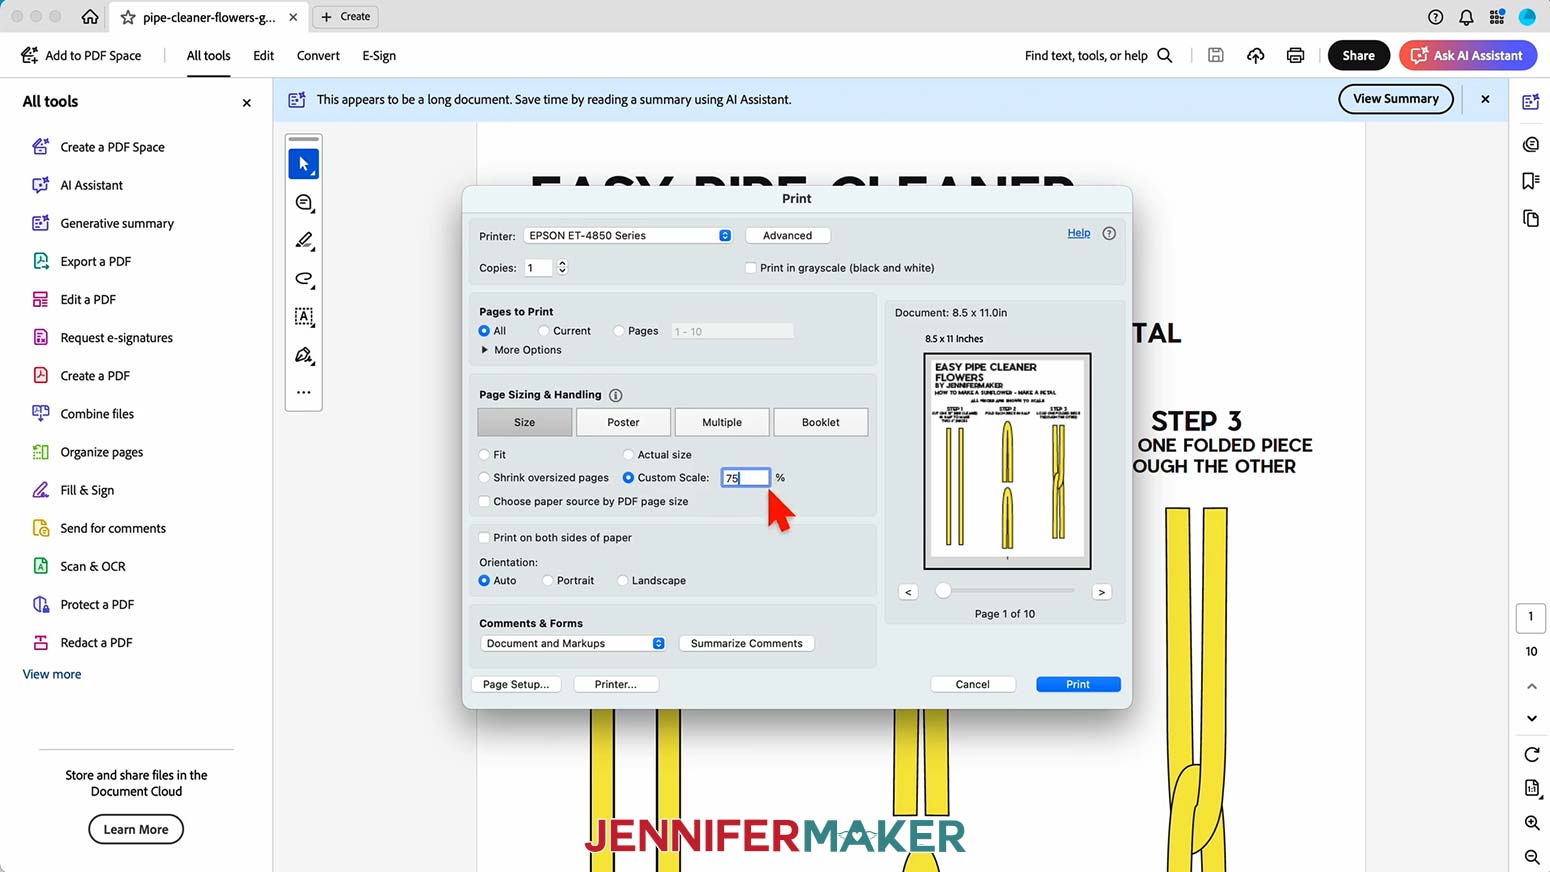
Task: Select the fountain pen sign tool
Action: pyautogui.click(x=304, y=355)
